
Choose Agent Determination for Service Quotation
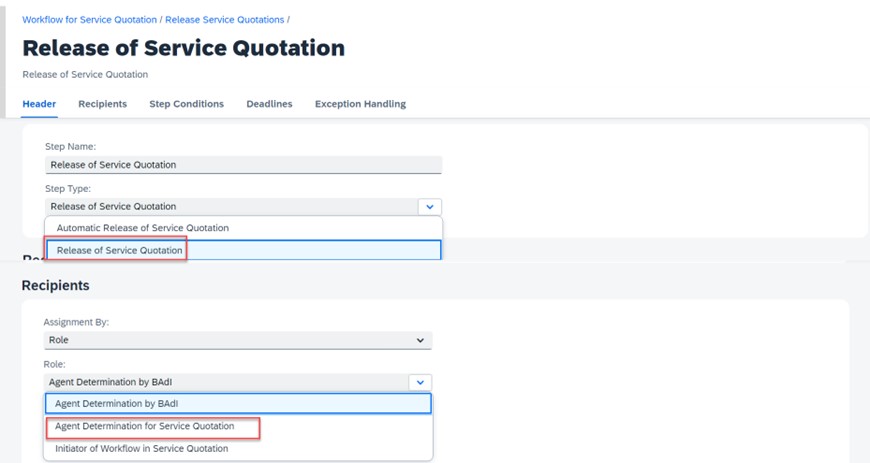238,426
